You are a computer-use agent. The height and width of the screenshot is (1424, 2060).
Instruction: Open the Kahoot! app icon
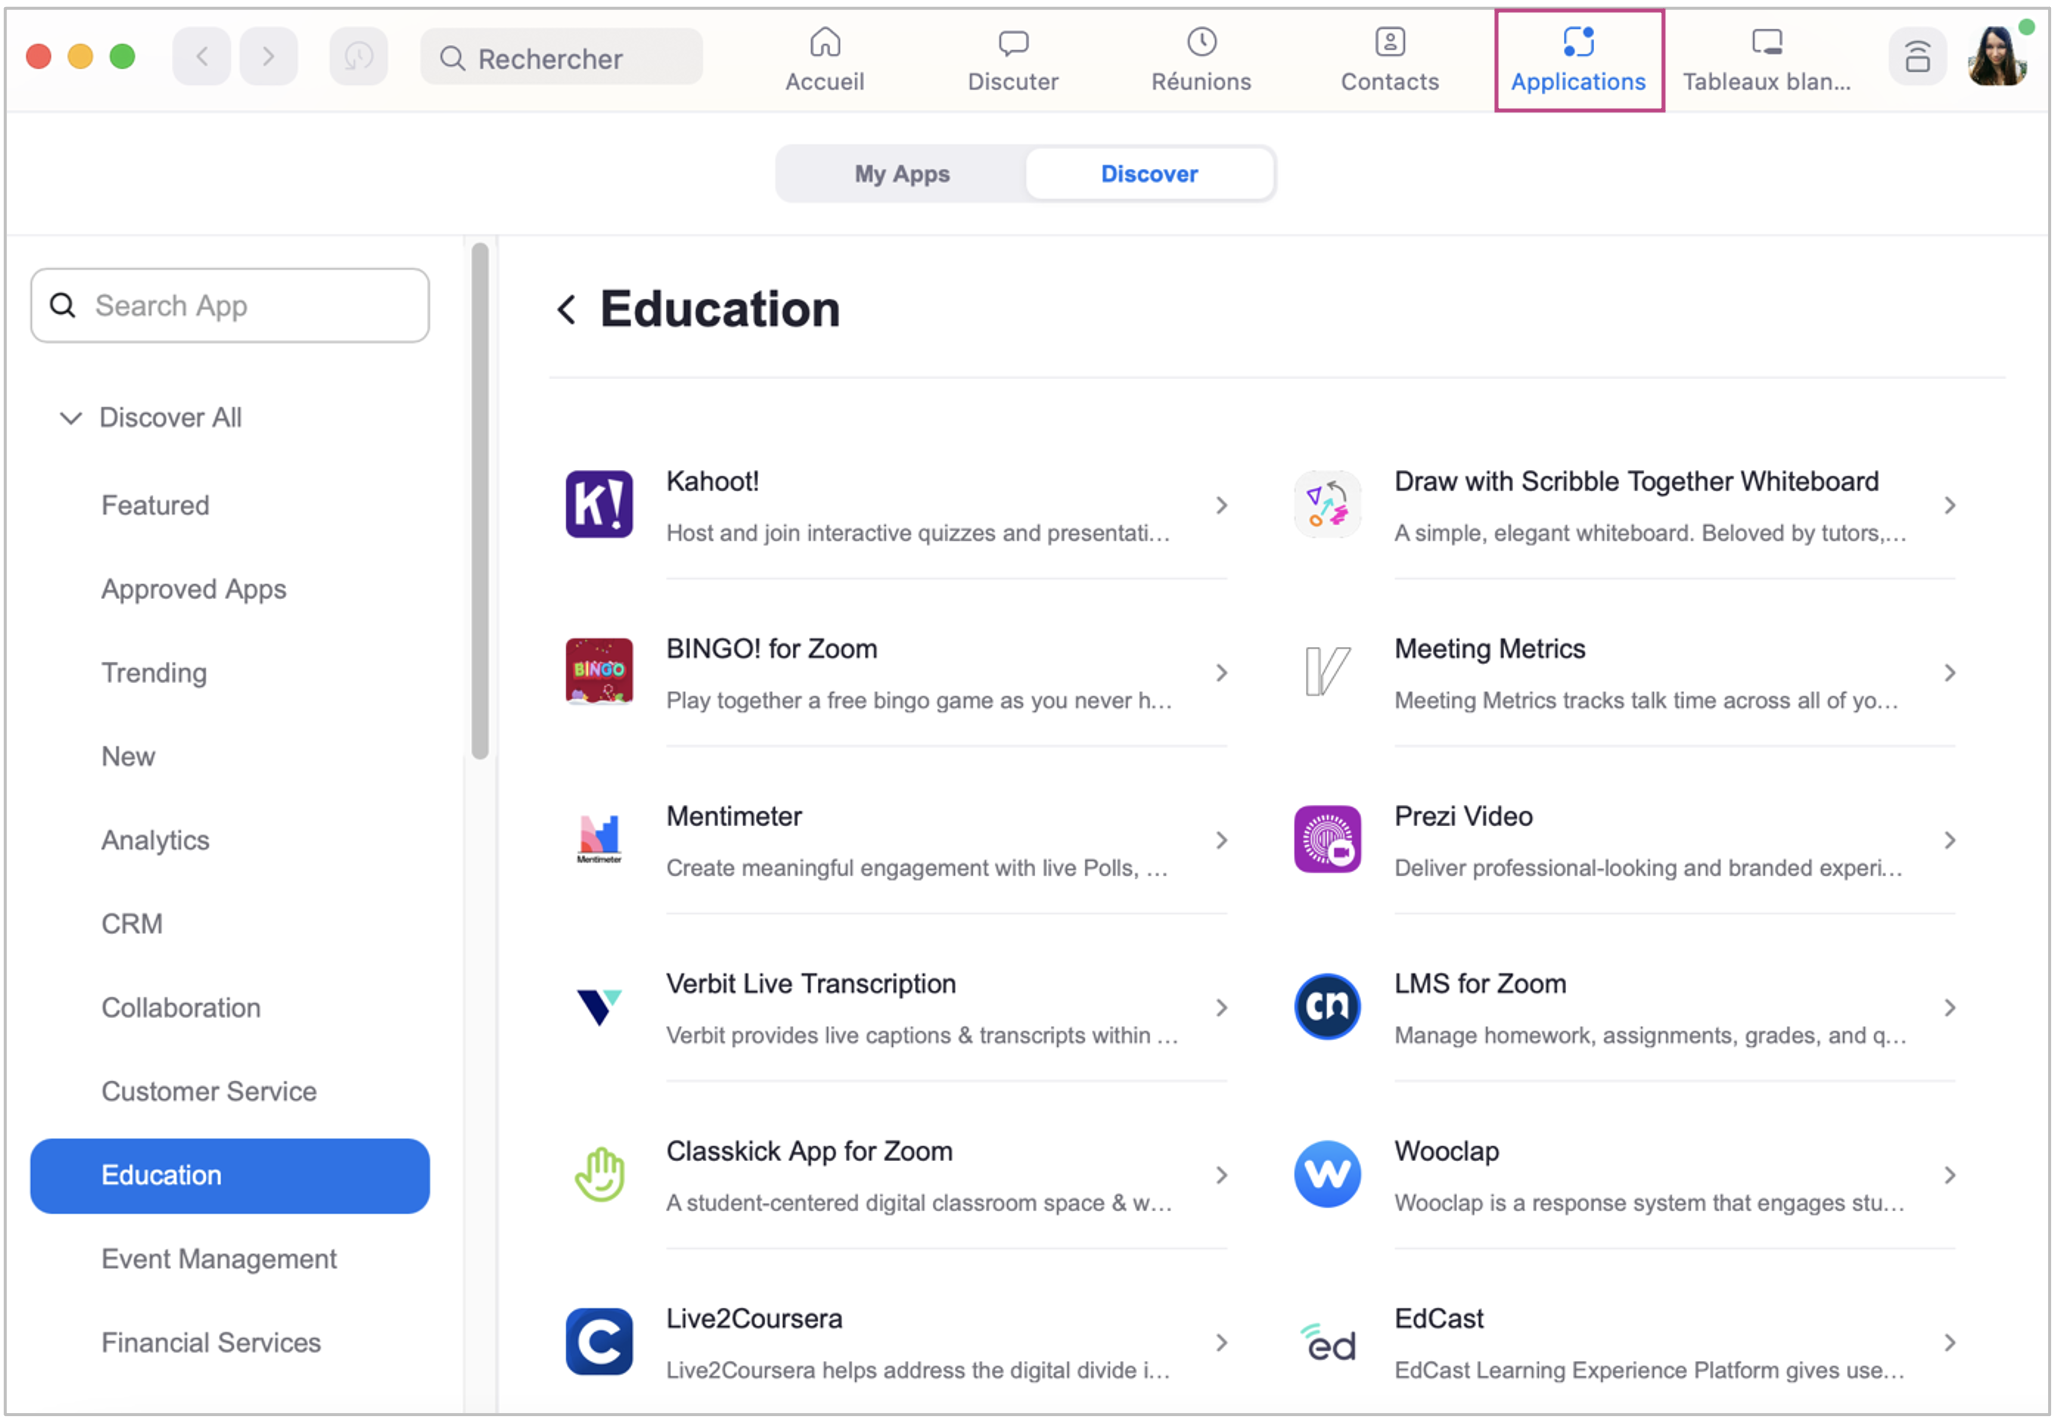[x=598, y=505]
